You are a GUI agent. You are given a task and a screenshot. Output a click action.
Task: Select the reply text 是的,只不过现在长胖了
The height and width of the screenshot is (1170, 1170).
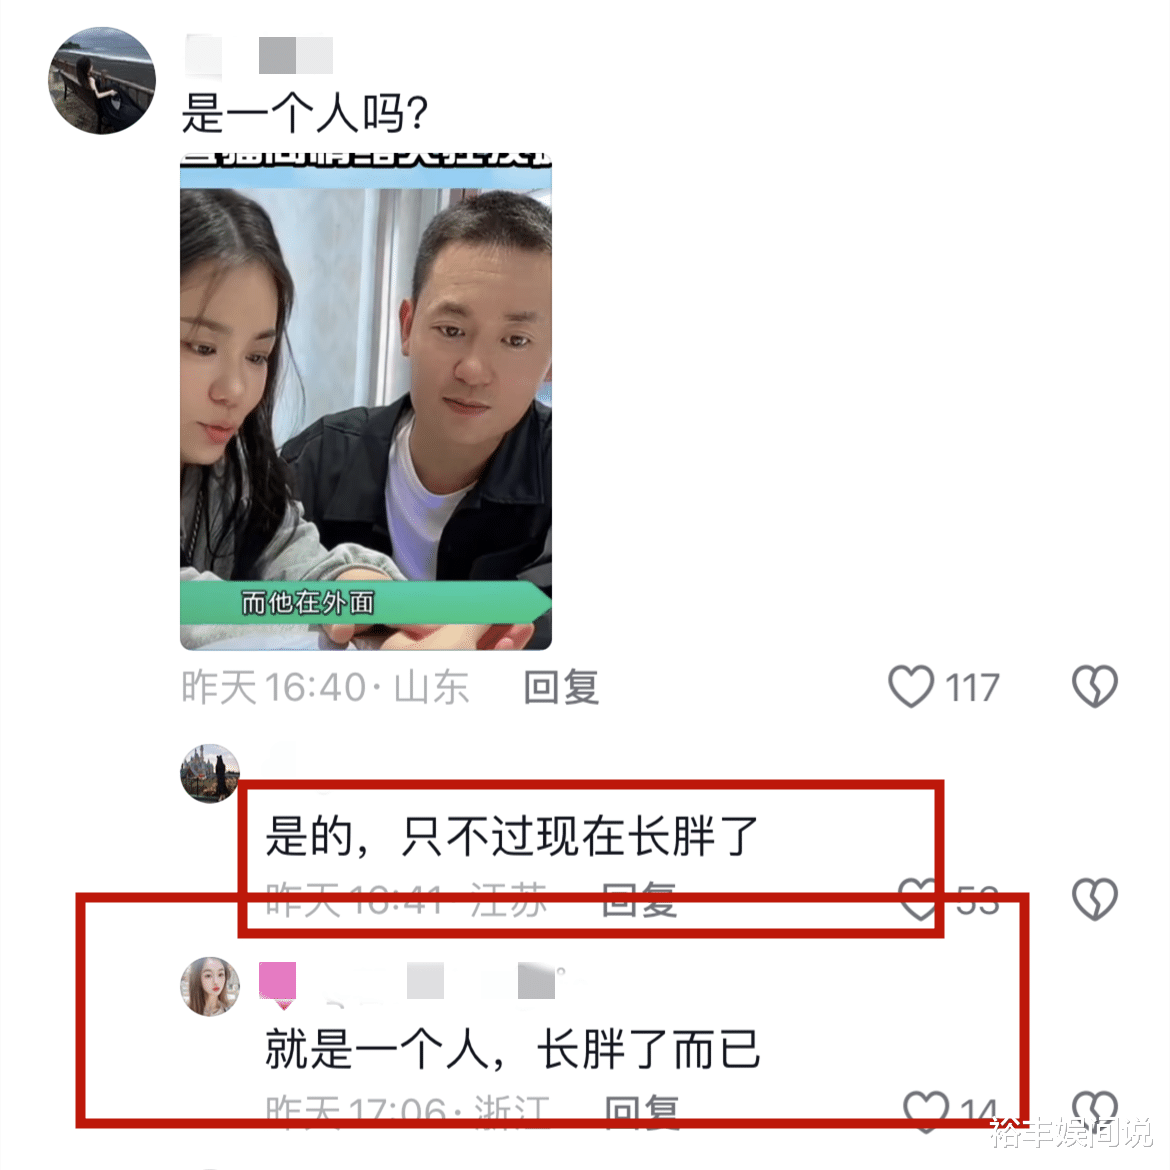(512, 836)
